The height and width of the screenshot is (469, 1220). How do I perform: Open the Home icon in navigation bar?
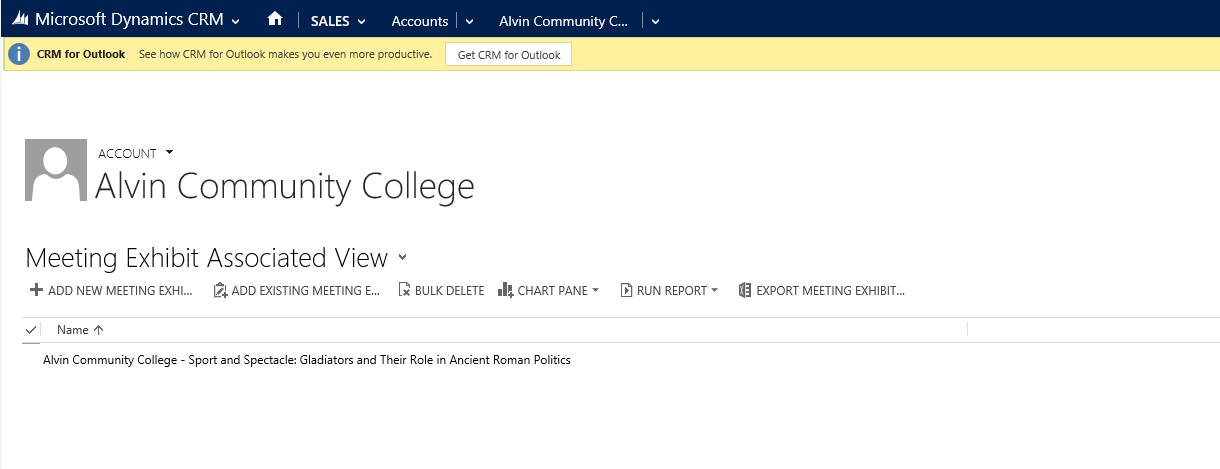(x=275, y=20)
